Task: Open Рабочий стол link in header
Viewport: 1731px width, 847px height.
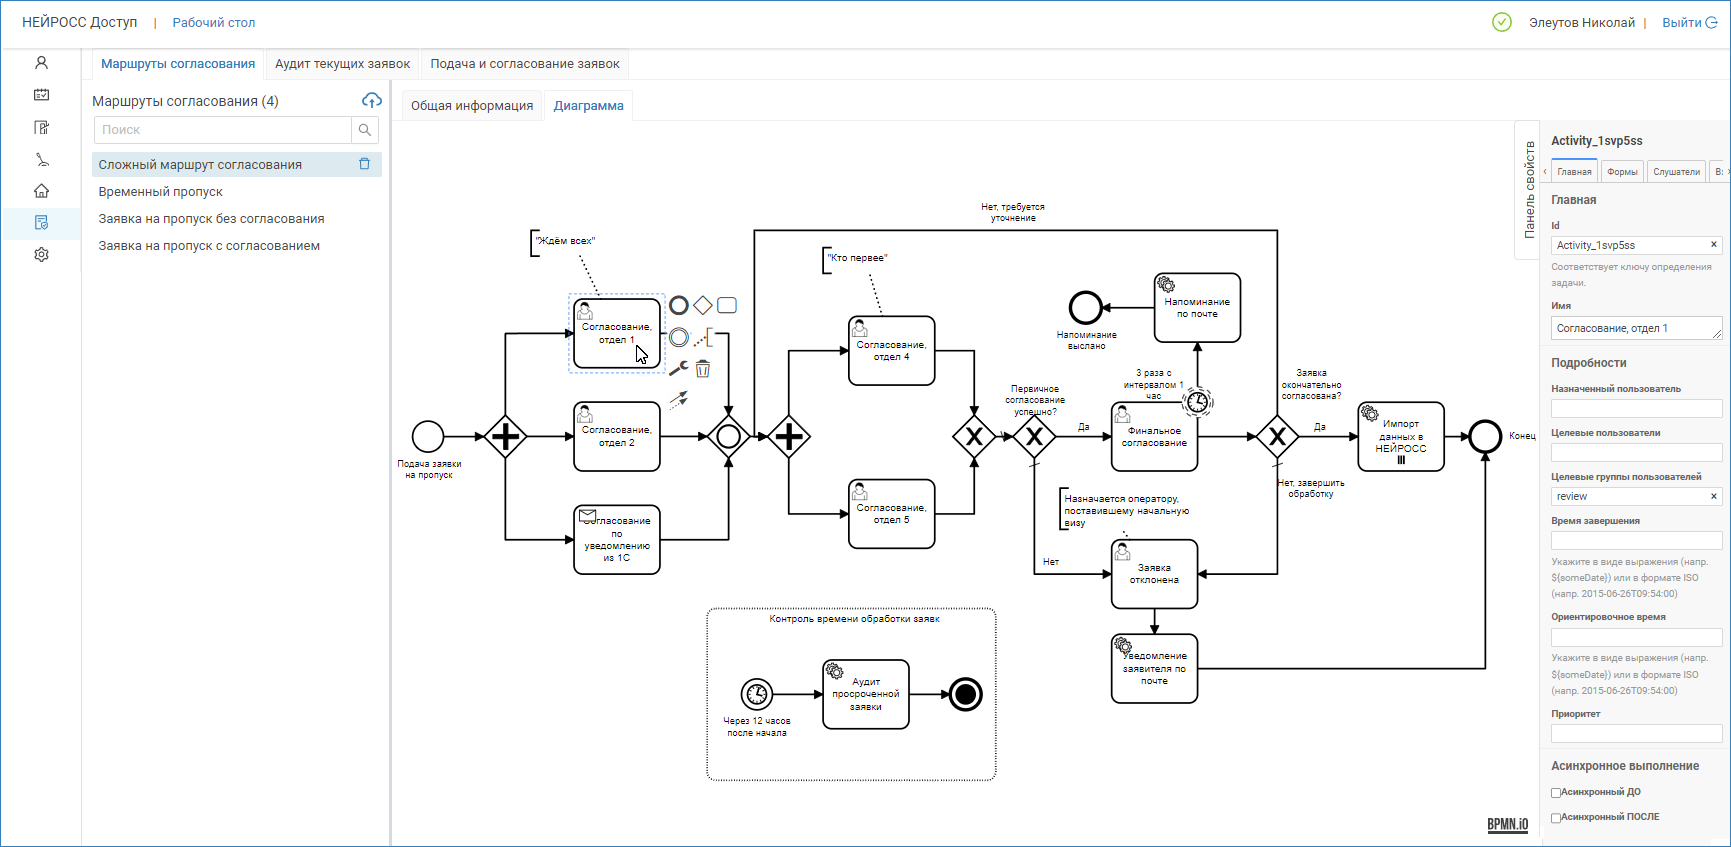Action: [214, 23]
